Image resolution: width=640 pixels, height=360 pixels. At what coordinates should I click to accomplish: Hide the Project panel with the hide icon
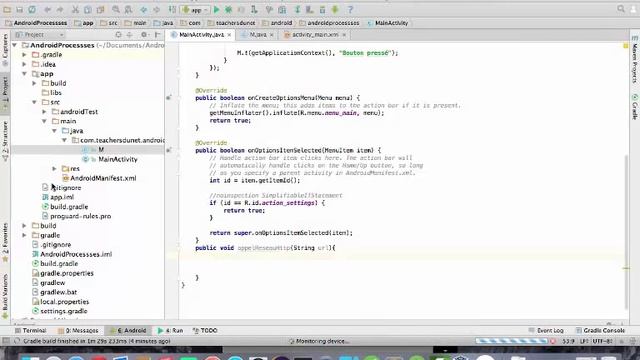click(x=158, y=35)
